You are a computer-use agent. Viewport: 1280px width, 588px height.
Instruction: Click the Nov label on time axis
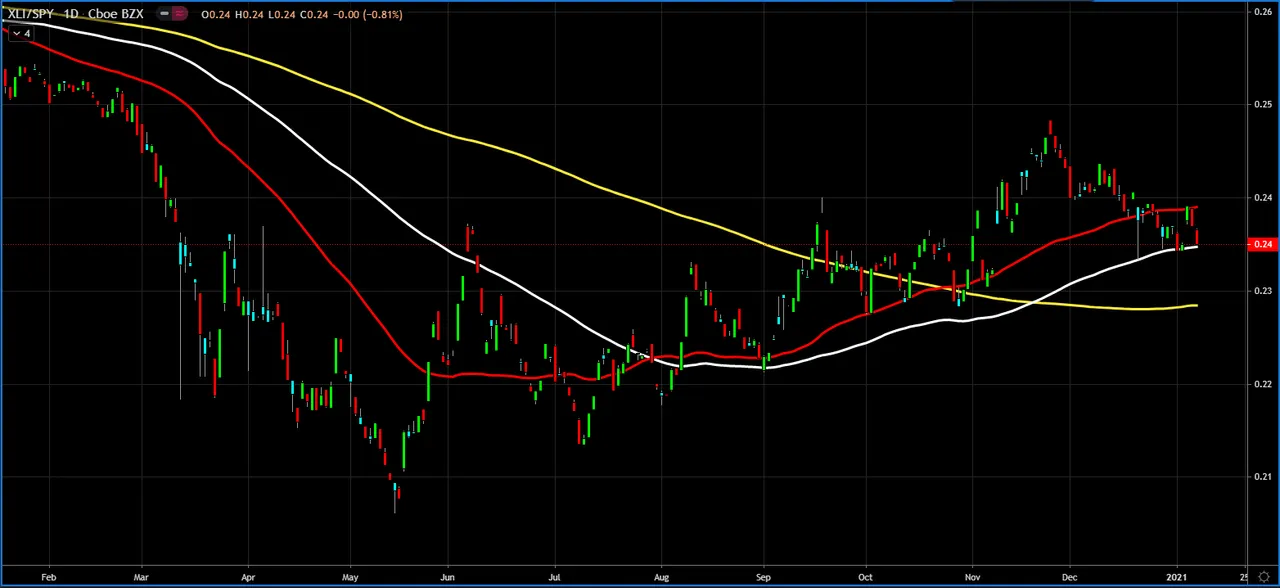[973, 577]
